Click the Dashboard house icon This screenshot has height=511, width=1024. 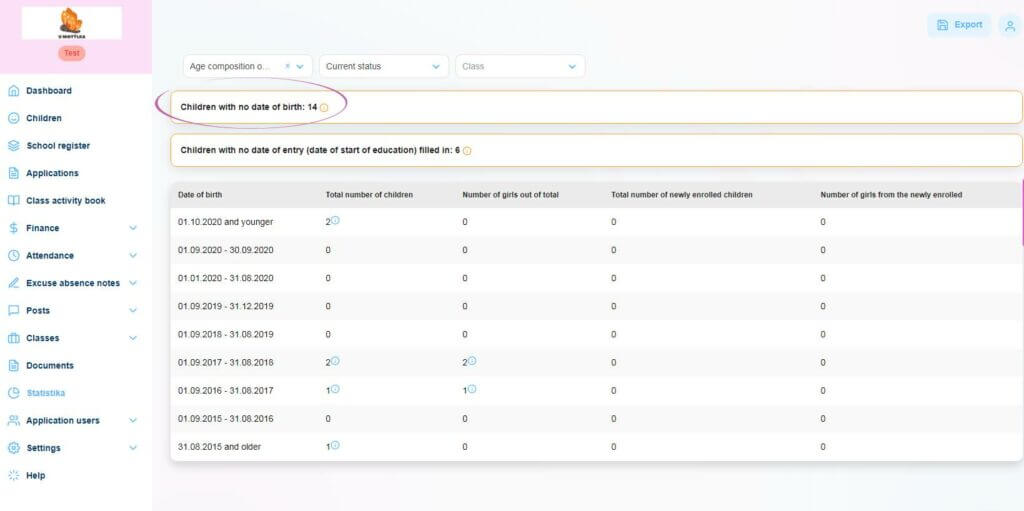pos(13,91)
